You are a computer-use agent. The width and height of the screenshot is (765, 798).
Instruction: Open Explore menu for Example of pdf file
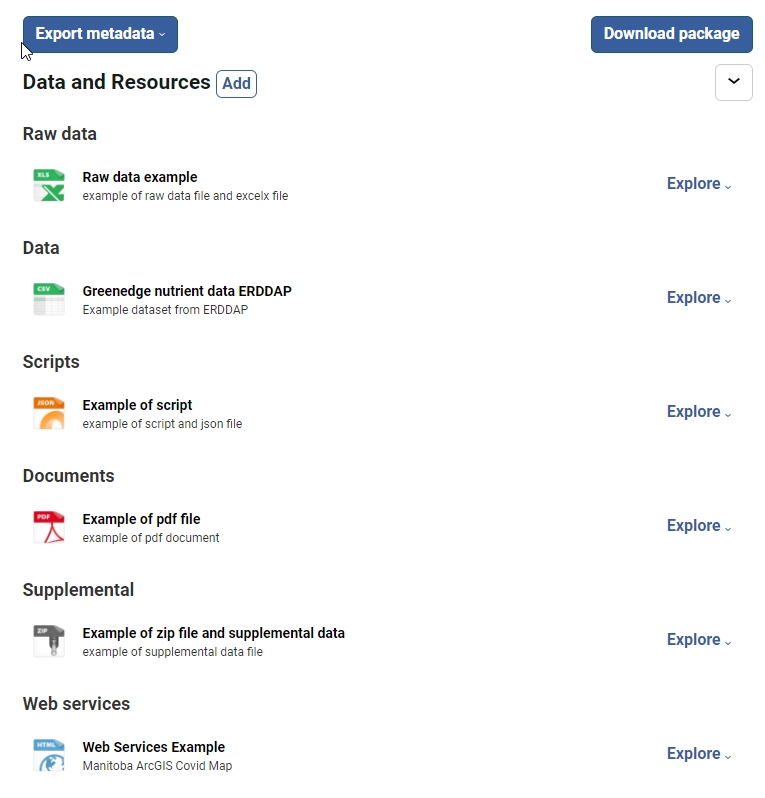point(699,526)
